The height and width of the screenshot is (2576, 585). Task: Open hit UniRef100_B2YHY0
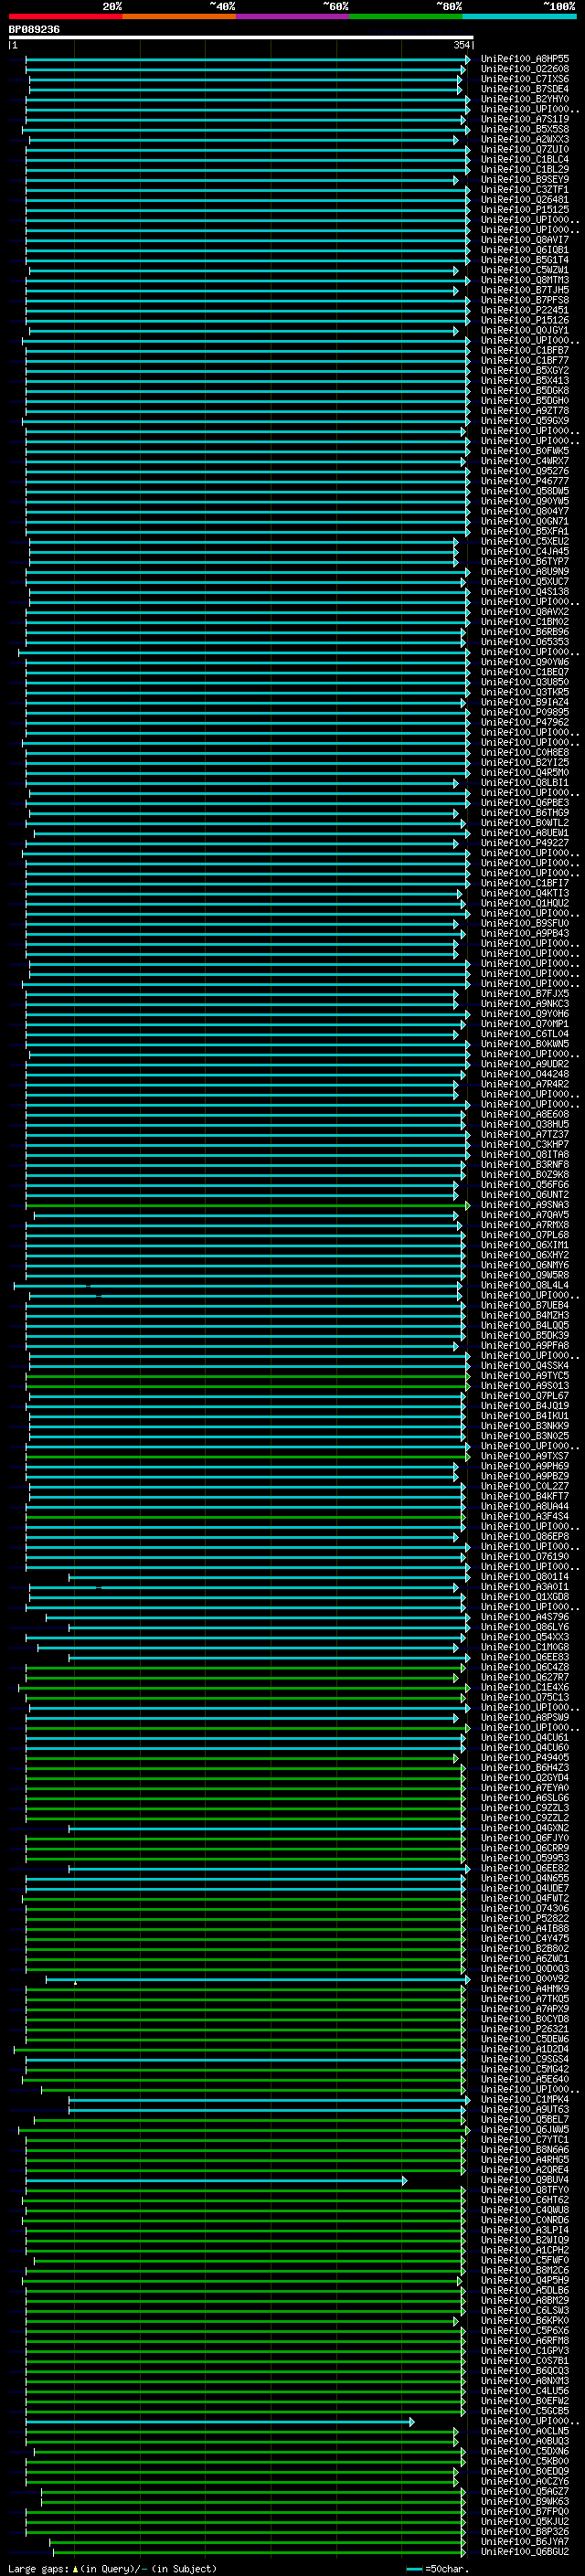(x=525, y=99)
